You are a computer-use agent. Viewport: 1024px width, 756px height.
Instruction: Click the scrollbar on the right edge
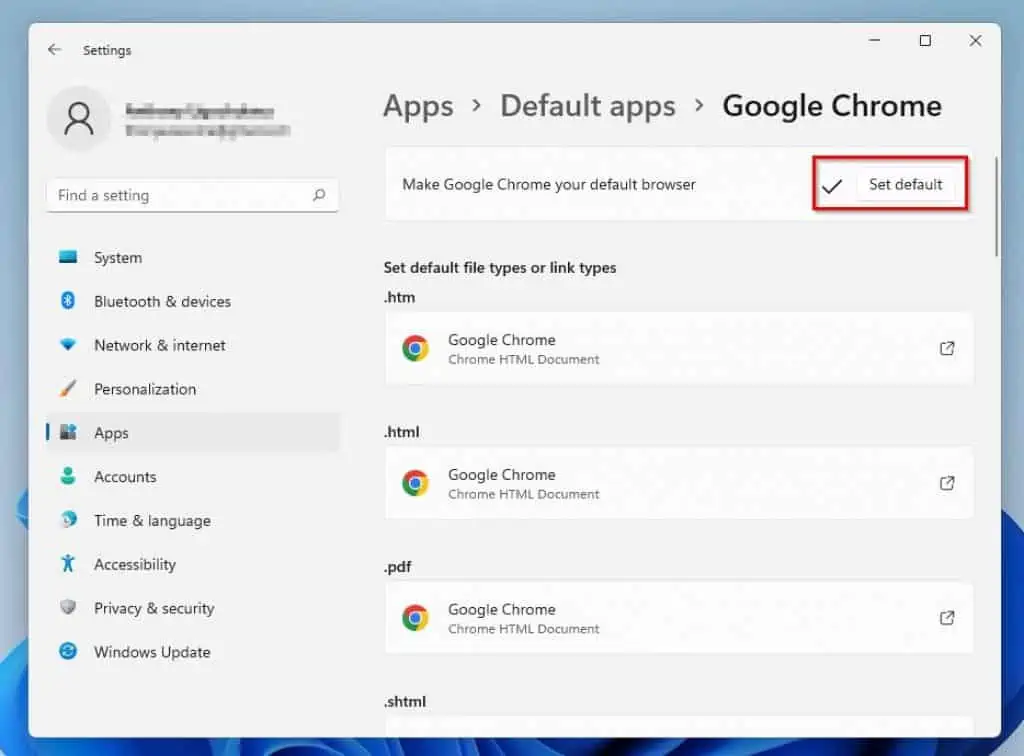(x=997, y=200)
